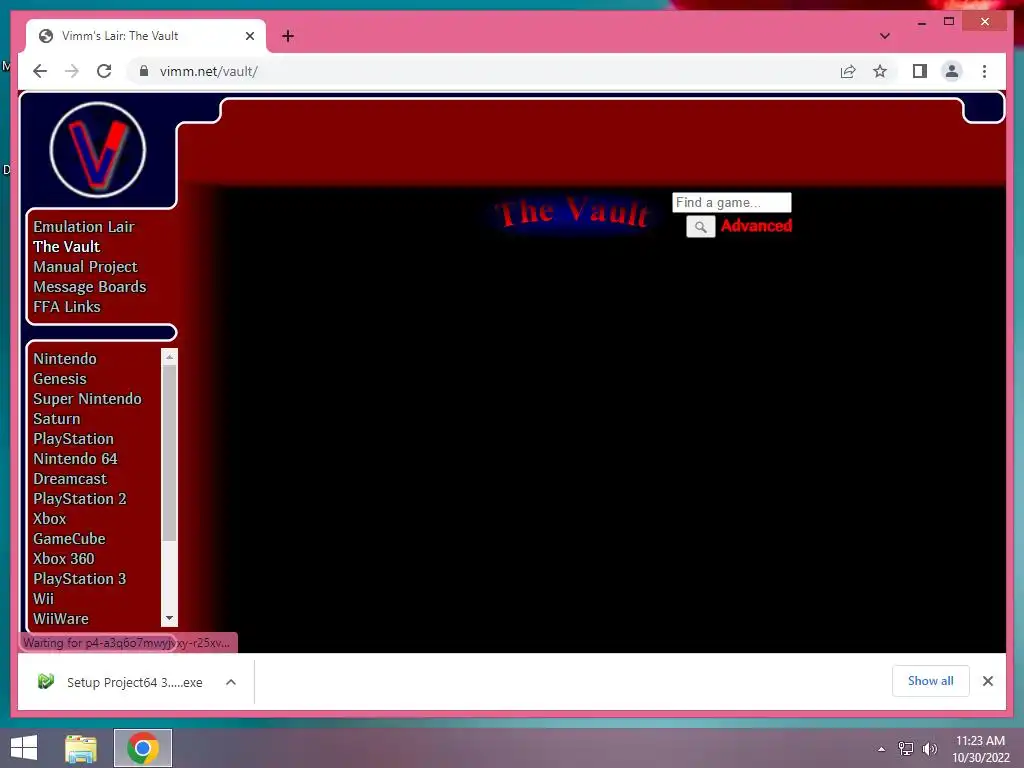The width and height of the screenshot is (1024, 768).
Task: Select the Xbox system link
Action: coord(50,519)
